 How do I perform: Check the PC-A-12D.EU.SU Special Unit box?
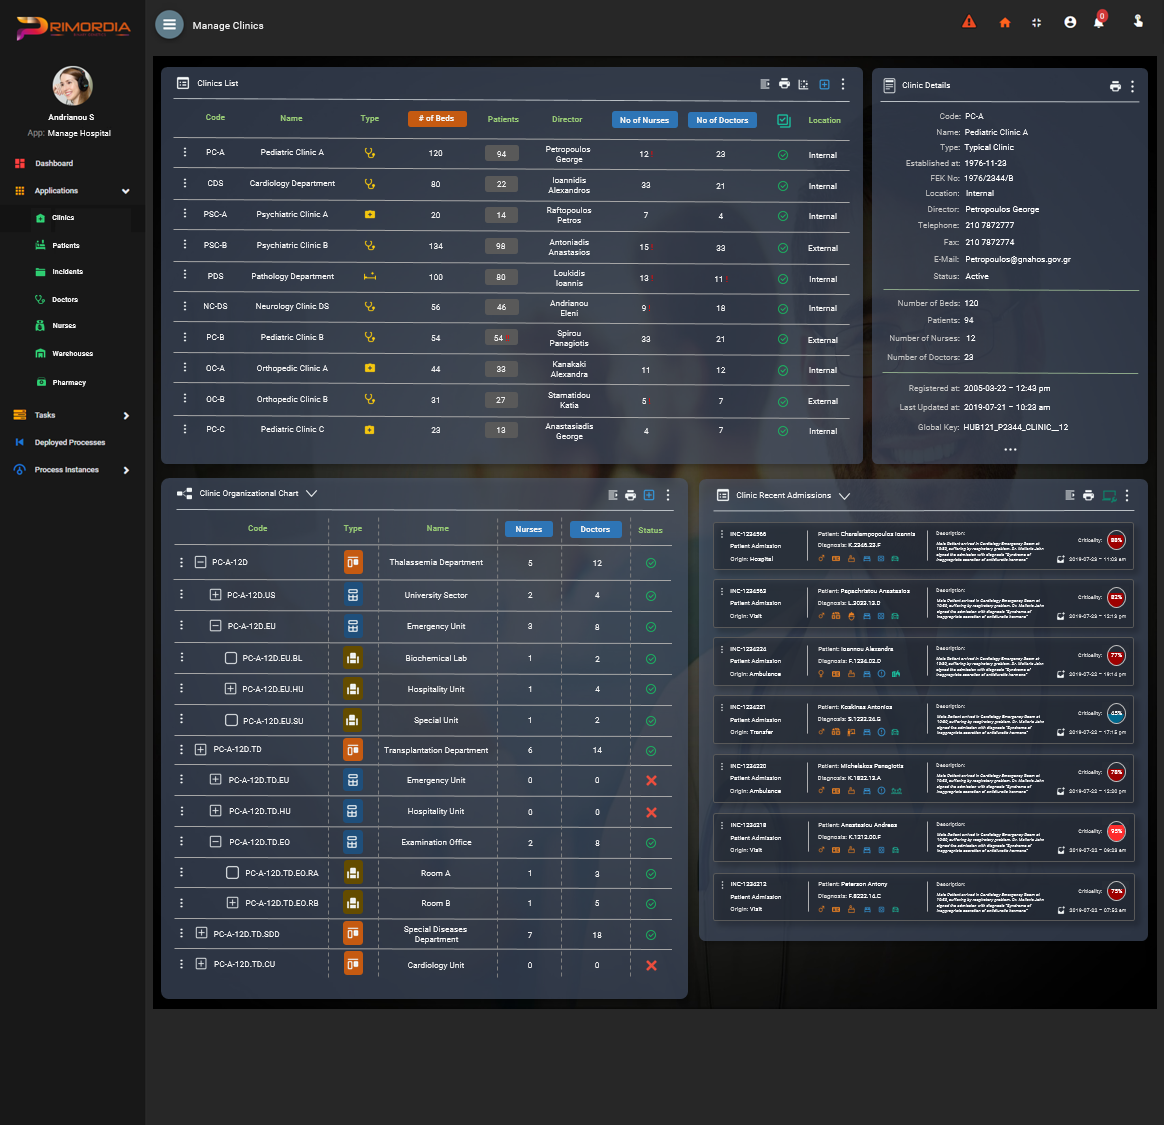231,720
